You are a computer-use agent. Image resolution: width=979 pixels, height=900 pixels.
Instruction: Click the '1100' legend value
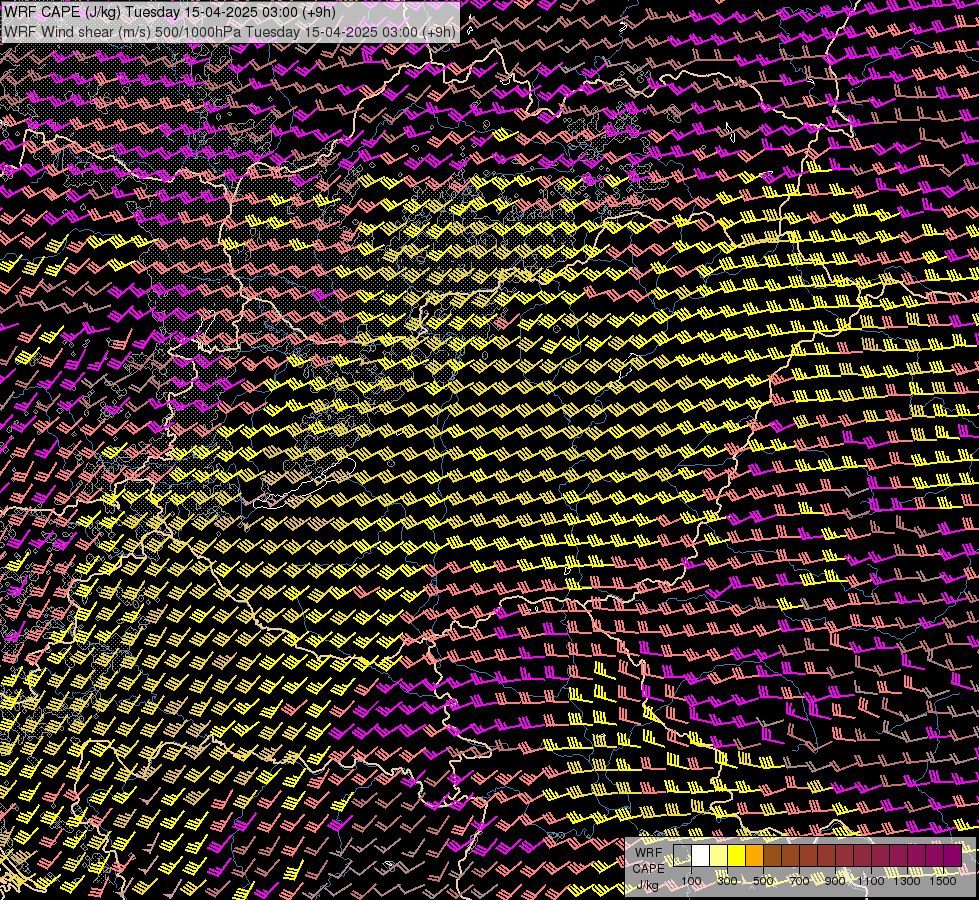(870, 881)
